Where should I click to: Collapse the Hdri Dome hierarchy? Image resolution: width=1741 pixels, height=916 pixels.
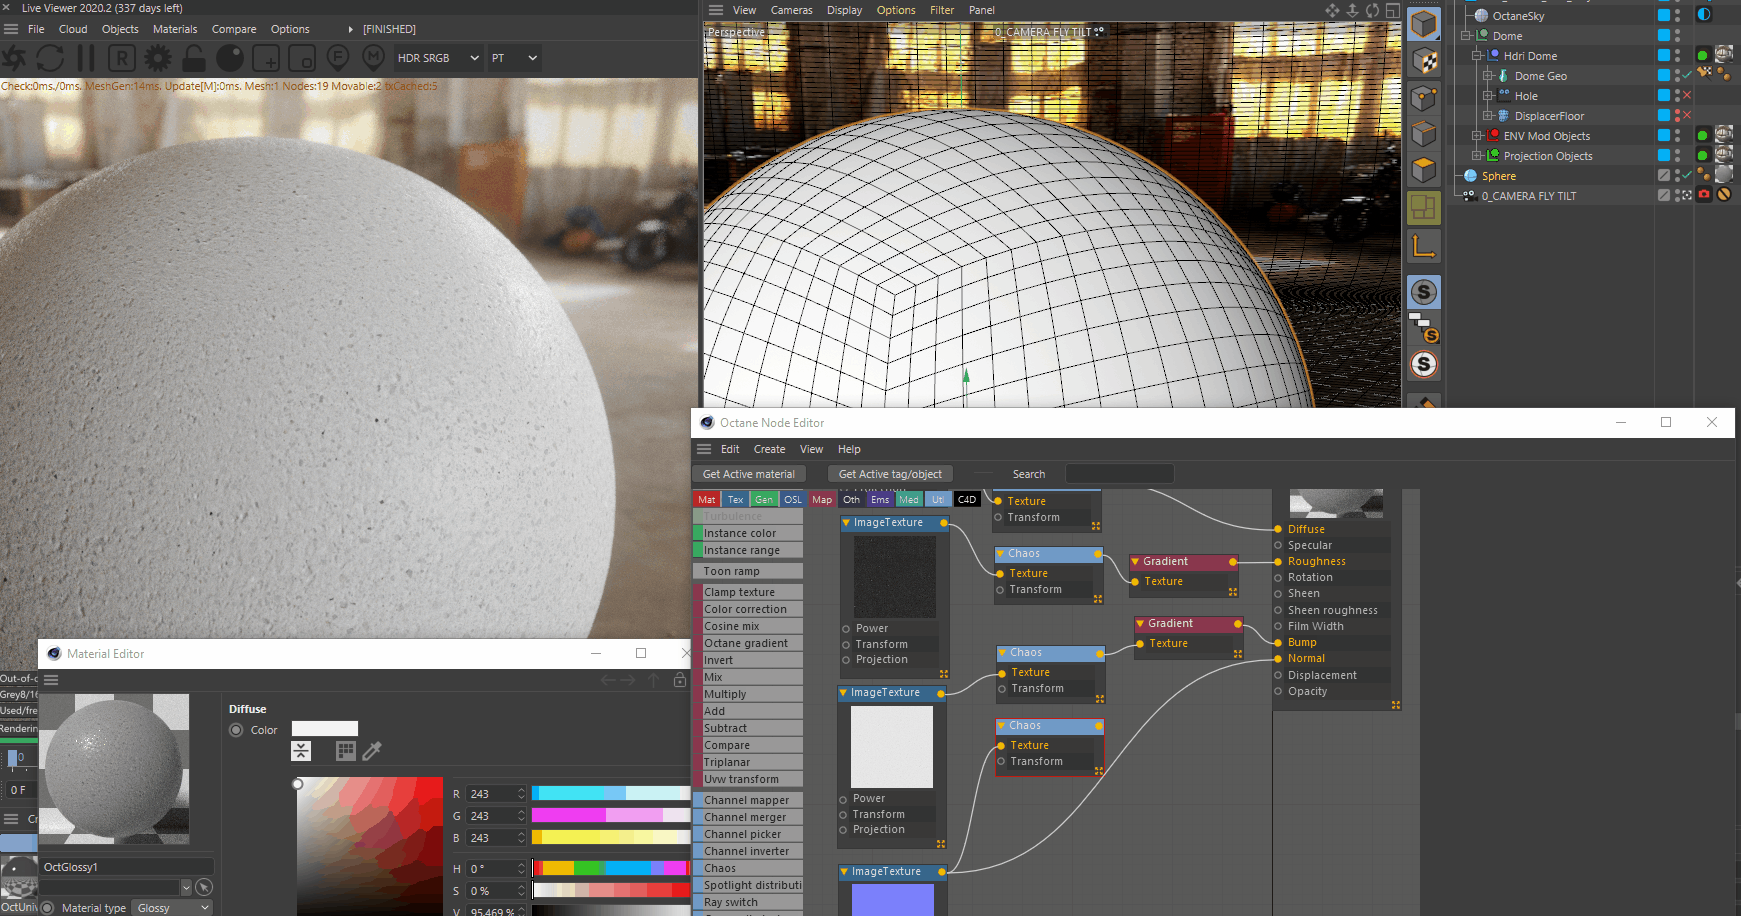[x=1477, y=56]
